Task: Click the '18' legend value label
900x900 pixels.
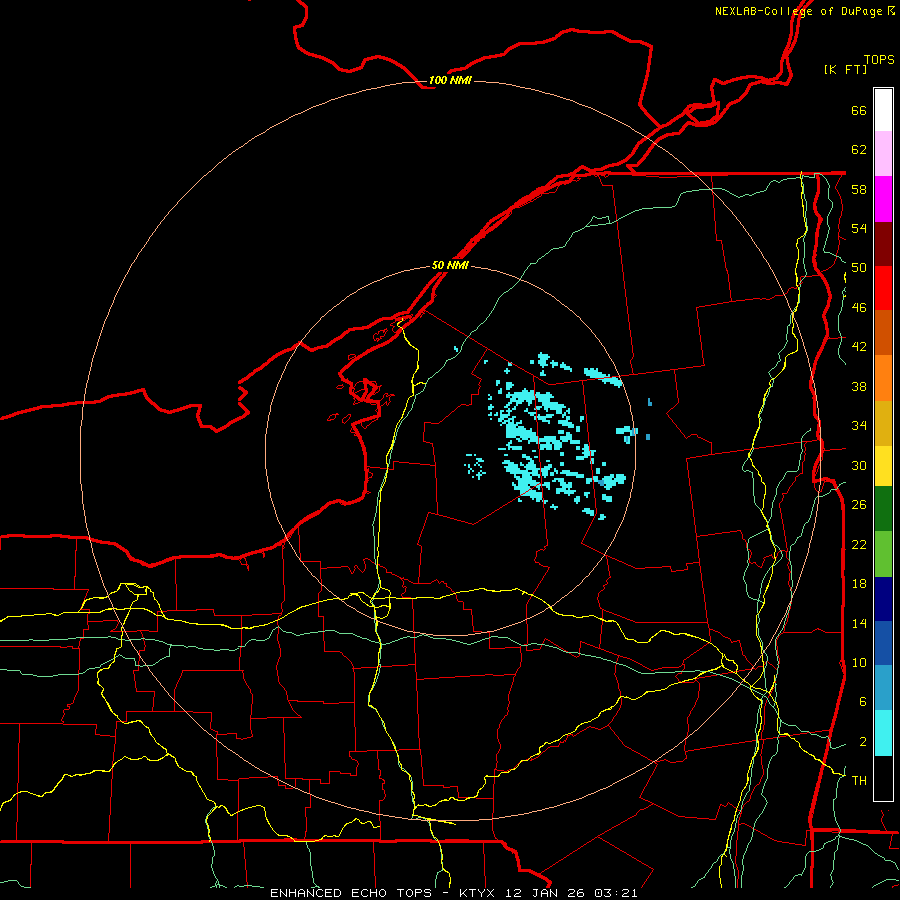Action: pos(859,584)
